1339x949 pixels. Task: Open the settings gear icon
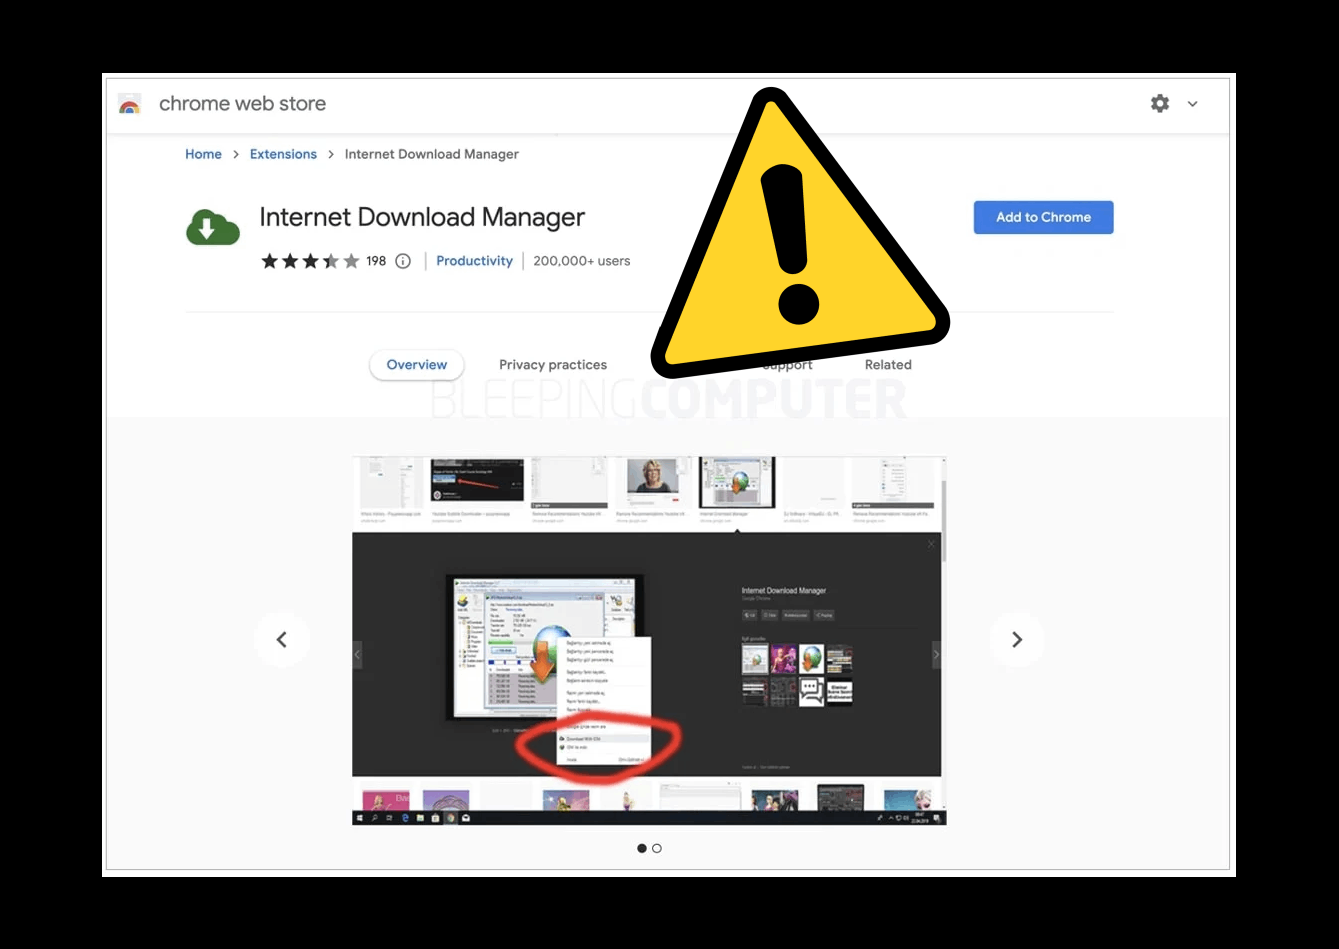coord(1160,103)
